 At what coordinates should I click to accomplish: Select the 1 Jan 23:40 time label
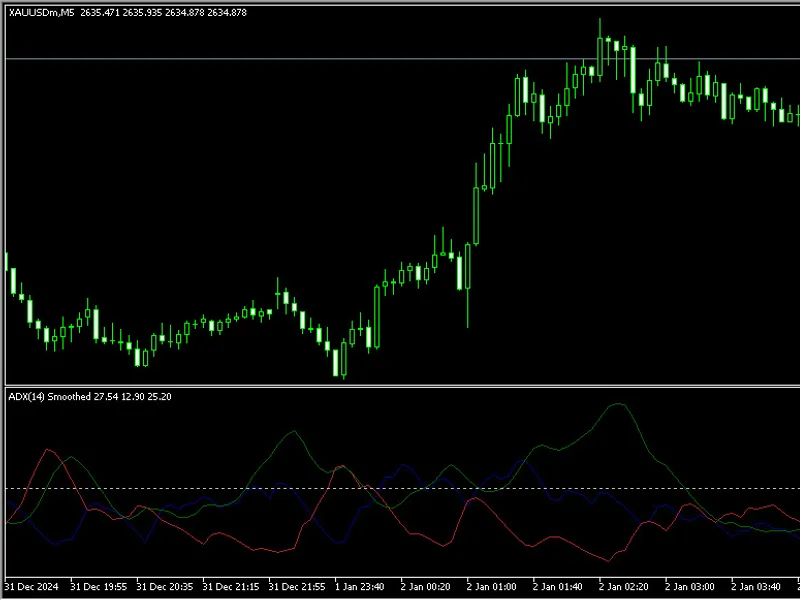click(360, 587)
